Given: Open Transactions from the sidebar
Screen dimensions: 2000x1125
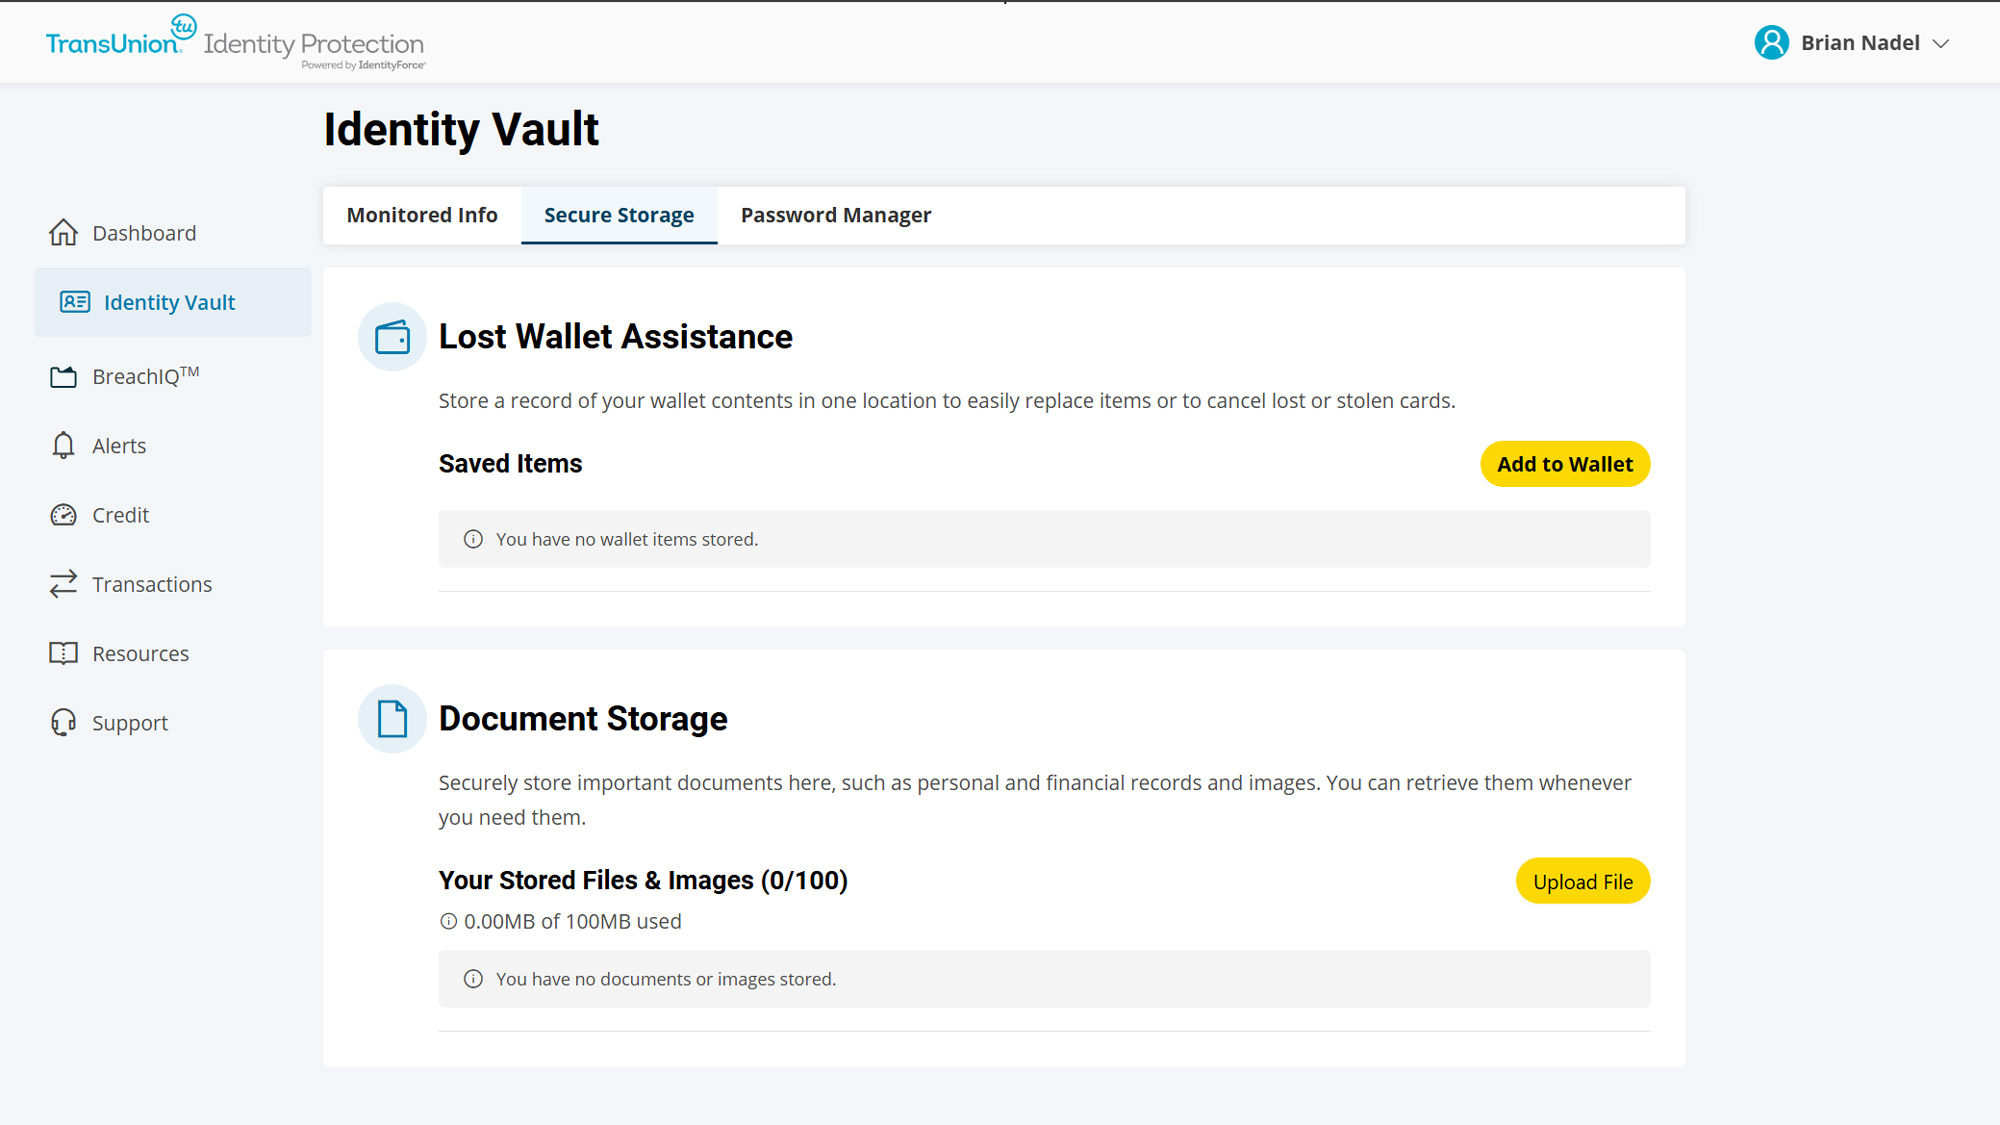Looking at the screenshot, I should pos(152,585).
